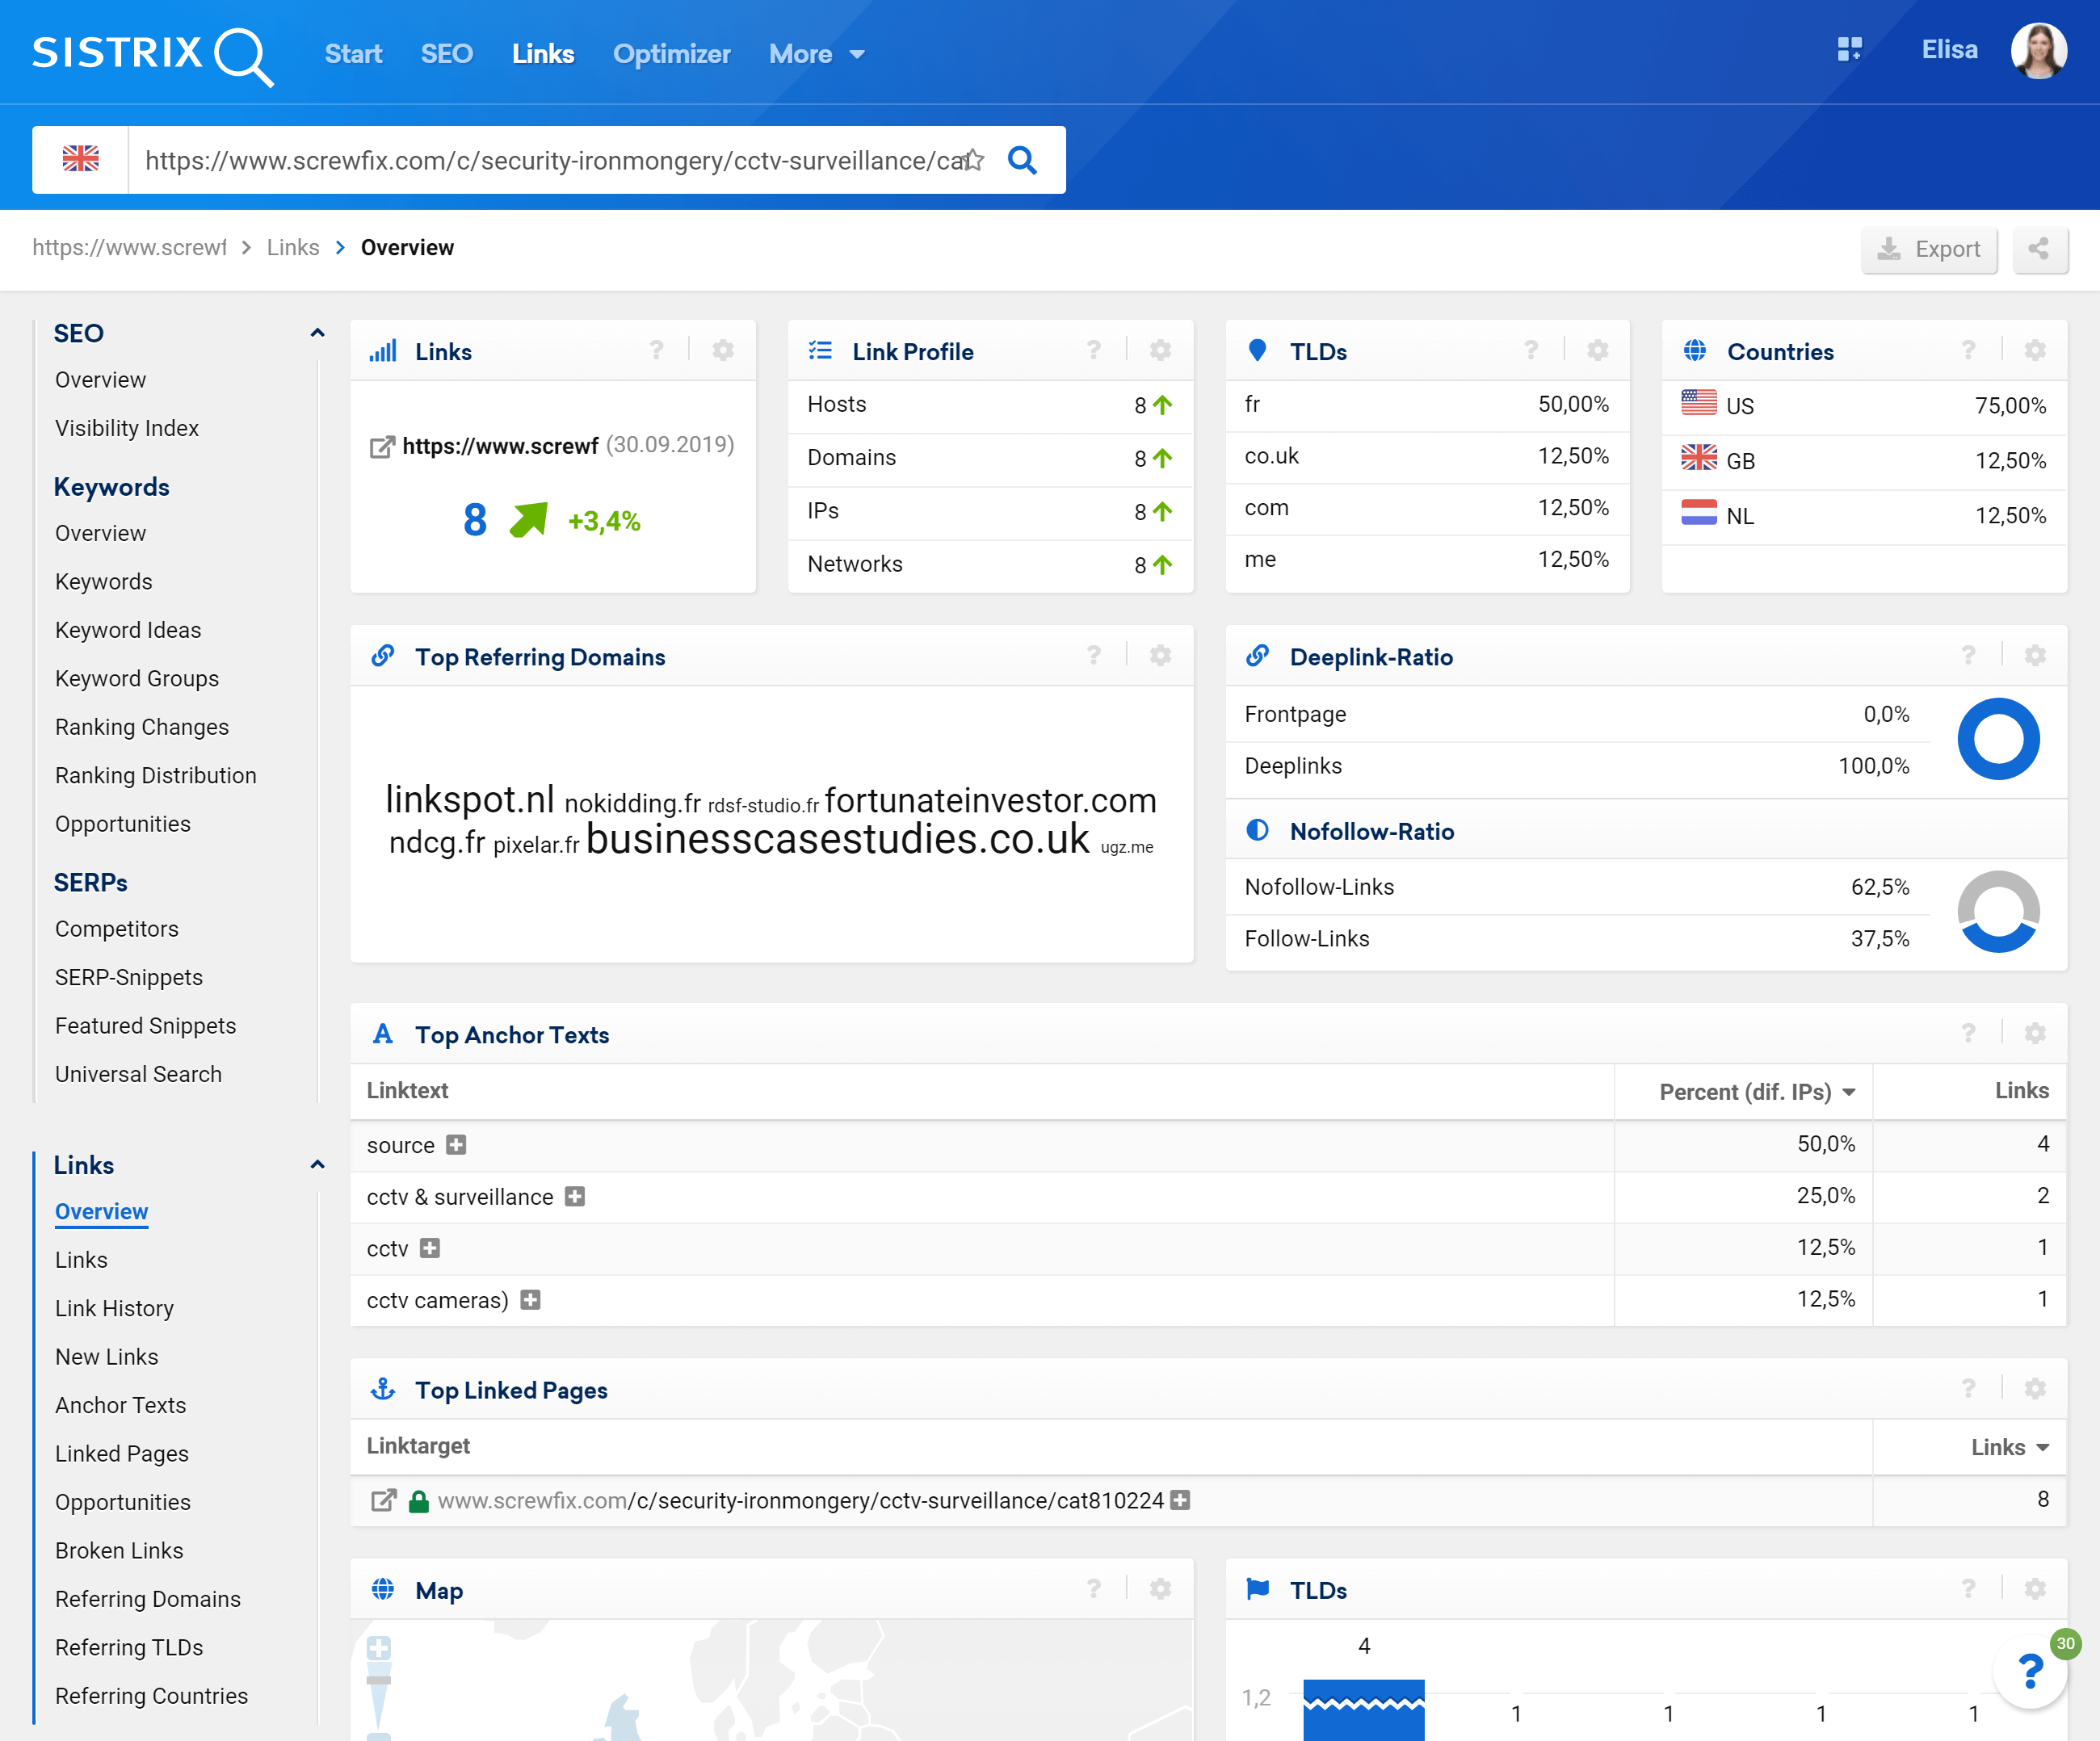Viewport: 2100px width, 1741px height.
Task: Zoom in on the map
Action: 378,1648
